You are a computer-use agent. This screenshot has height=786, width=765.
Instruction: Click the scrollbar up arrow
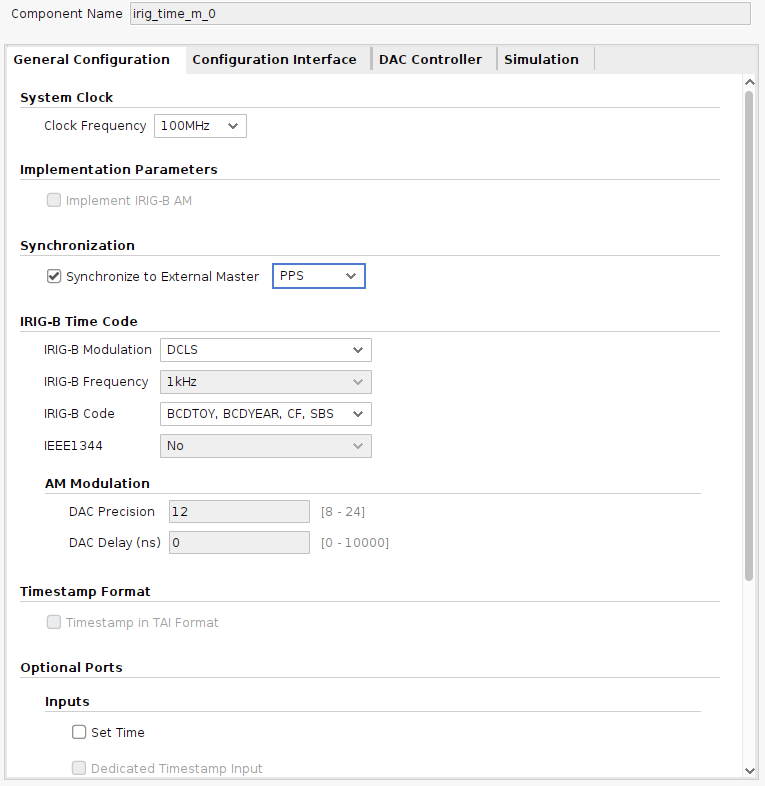pyautogui.click(x=749, y=82)
